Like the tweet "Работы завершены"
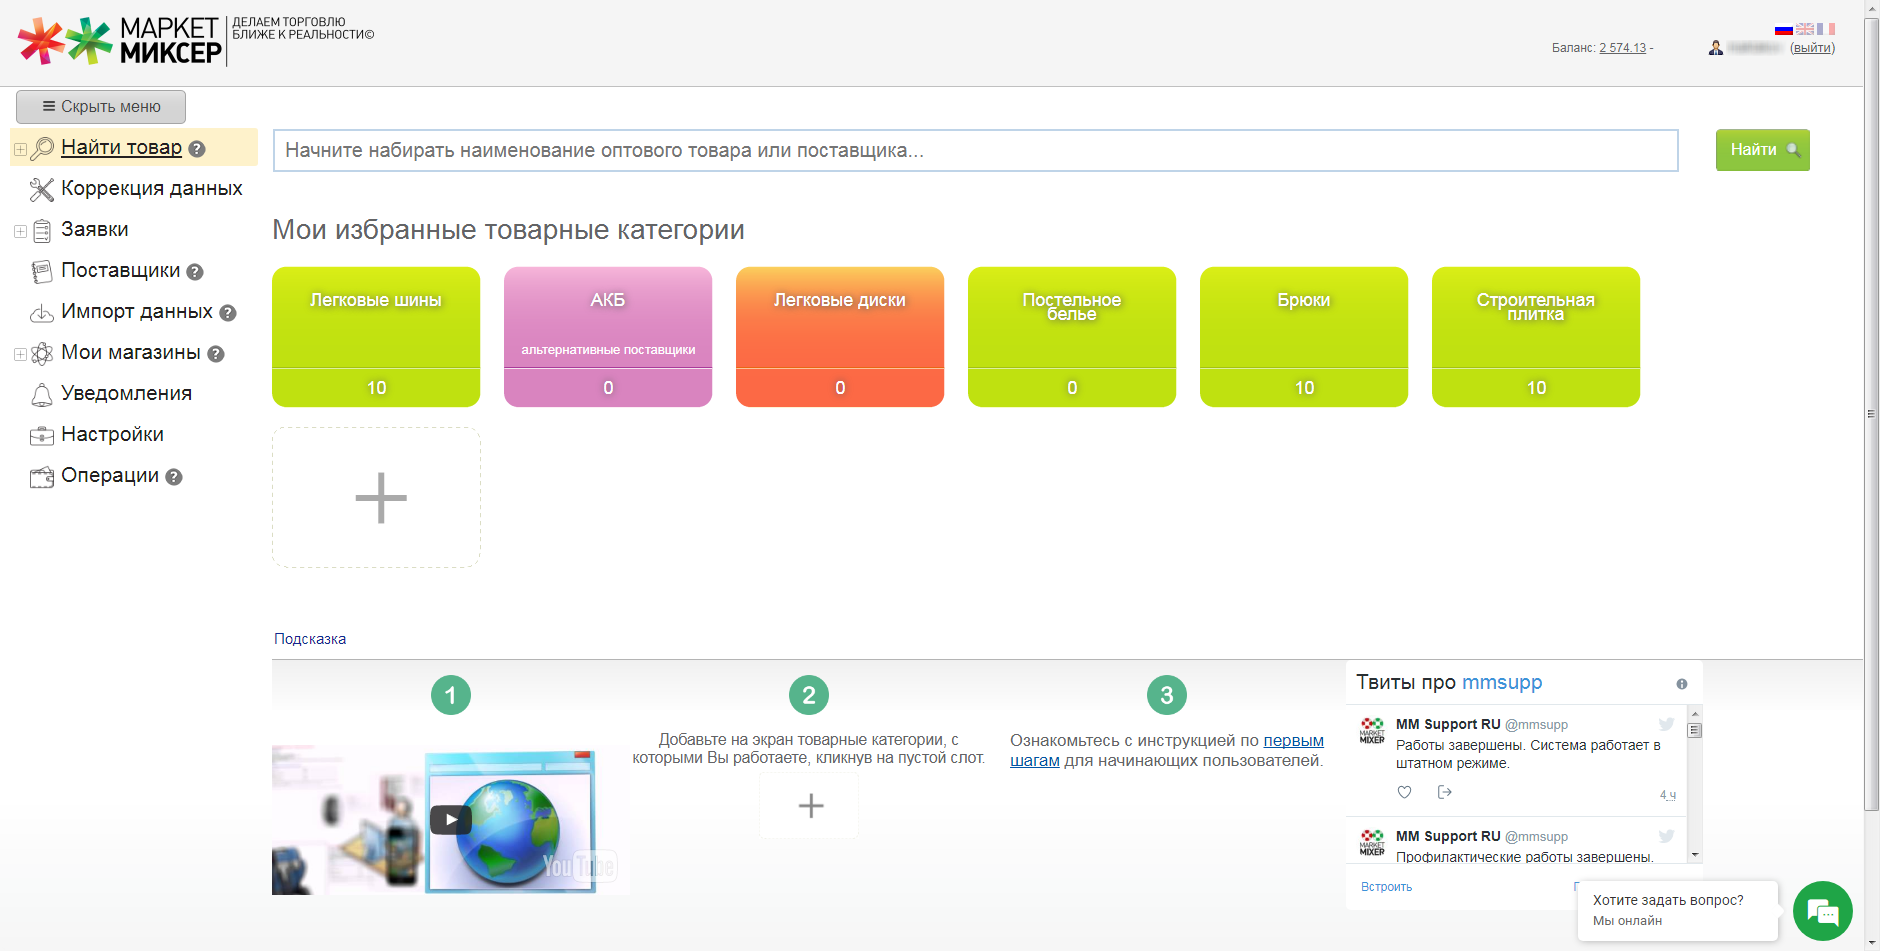The height and width of the screenshot is (951, 1880). click(1405, 792)
